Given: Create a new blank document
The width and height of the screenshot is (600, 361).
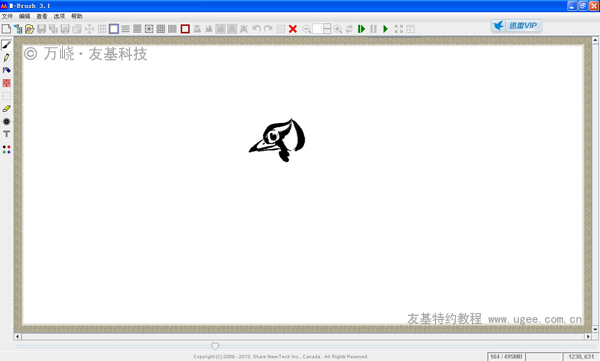Looking at the screenshot, I should pos(6,29).
